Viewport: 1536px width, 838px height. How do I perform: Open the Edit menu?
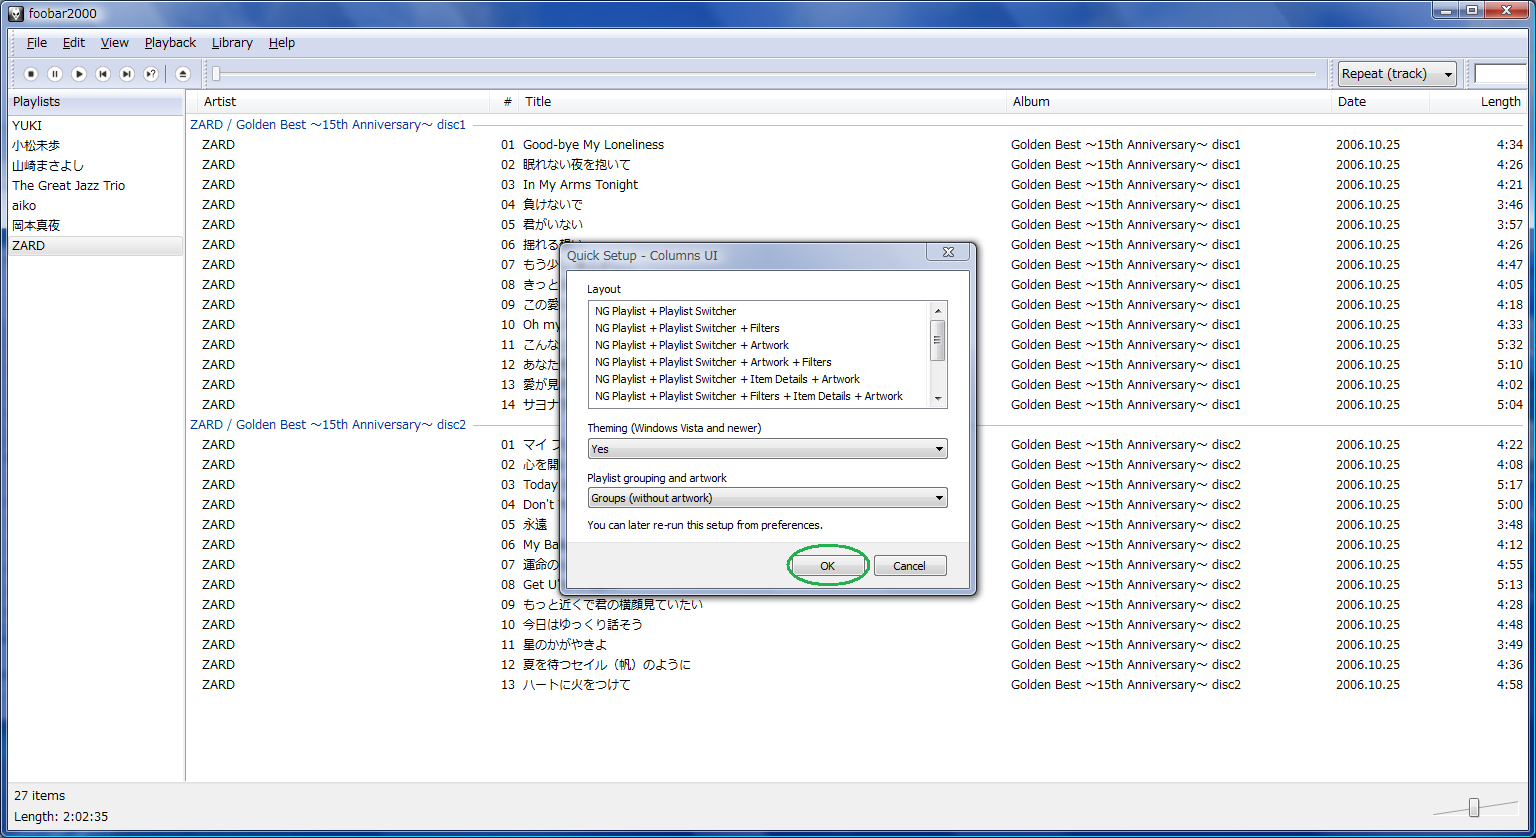[74, 43]
